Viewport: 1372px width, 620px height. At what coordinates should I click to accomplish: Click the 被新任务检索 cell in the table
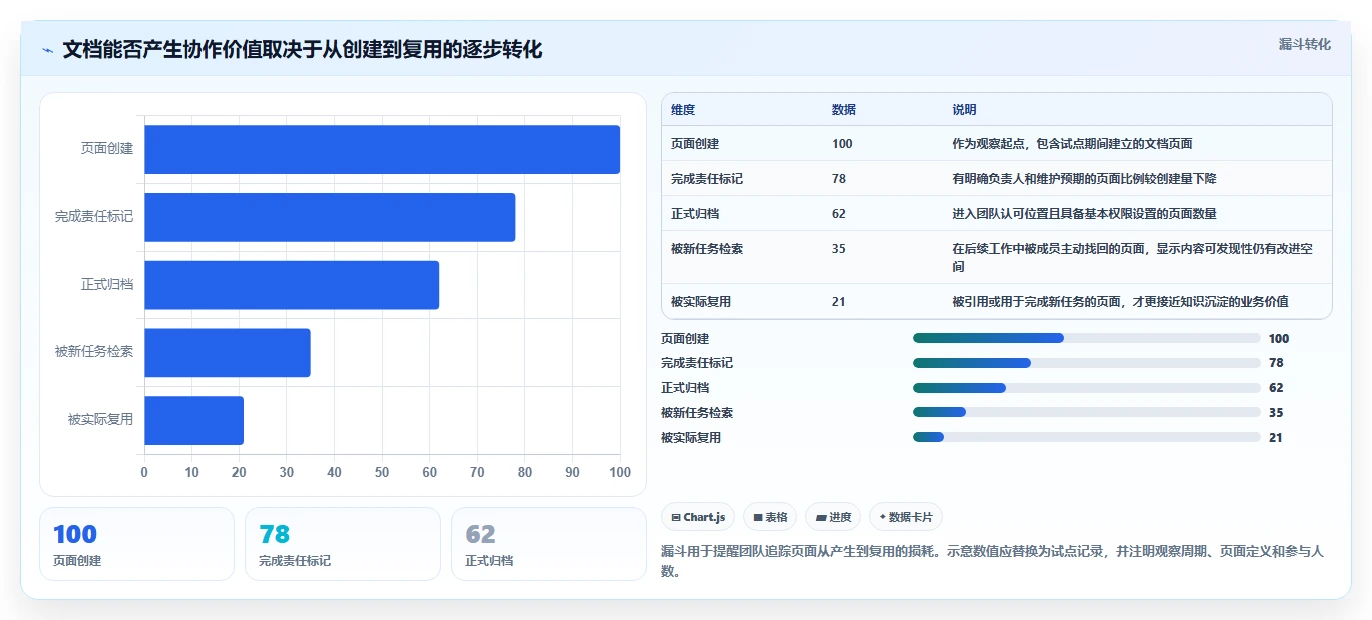coord(707,249)
